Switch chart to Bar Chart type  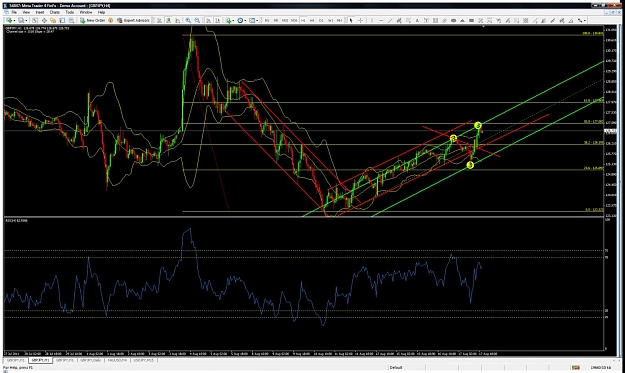159,20
